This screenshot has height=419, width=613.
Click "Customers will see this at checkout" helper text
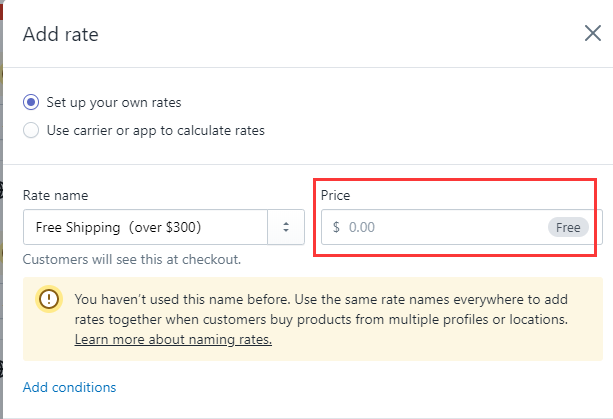pyautogui.click(x=132, y=259)
